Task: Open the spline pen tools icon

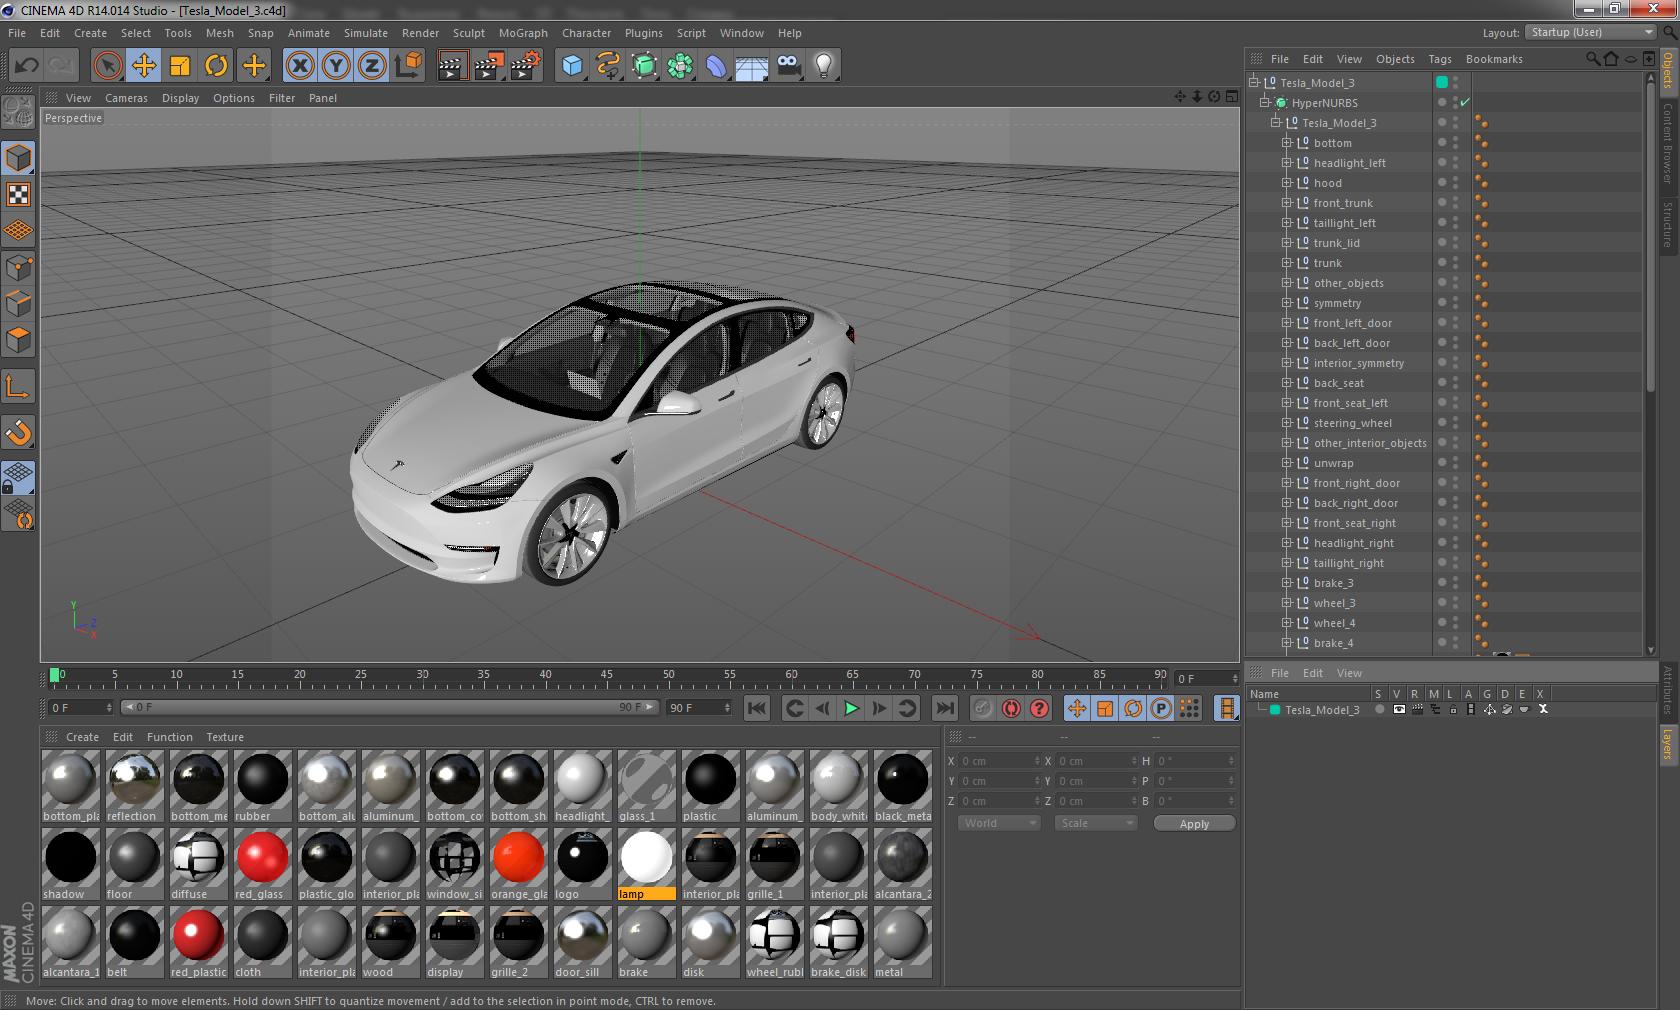Action: (608, 66)
